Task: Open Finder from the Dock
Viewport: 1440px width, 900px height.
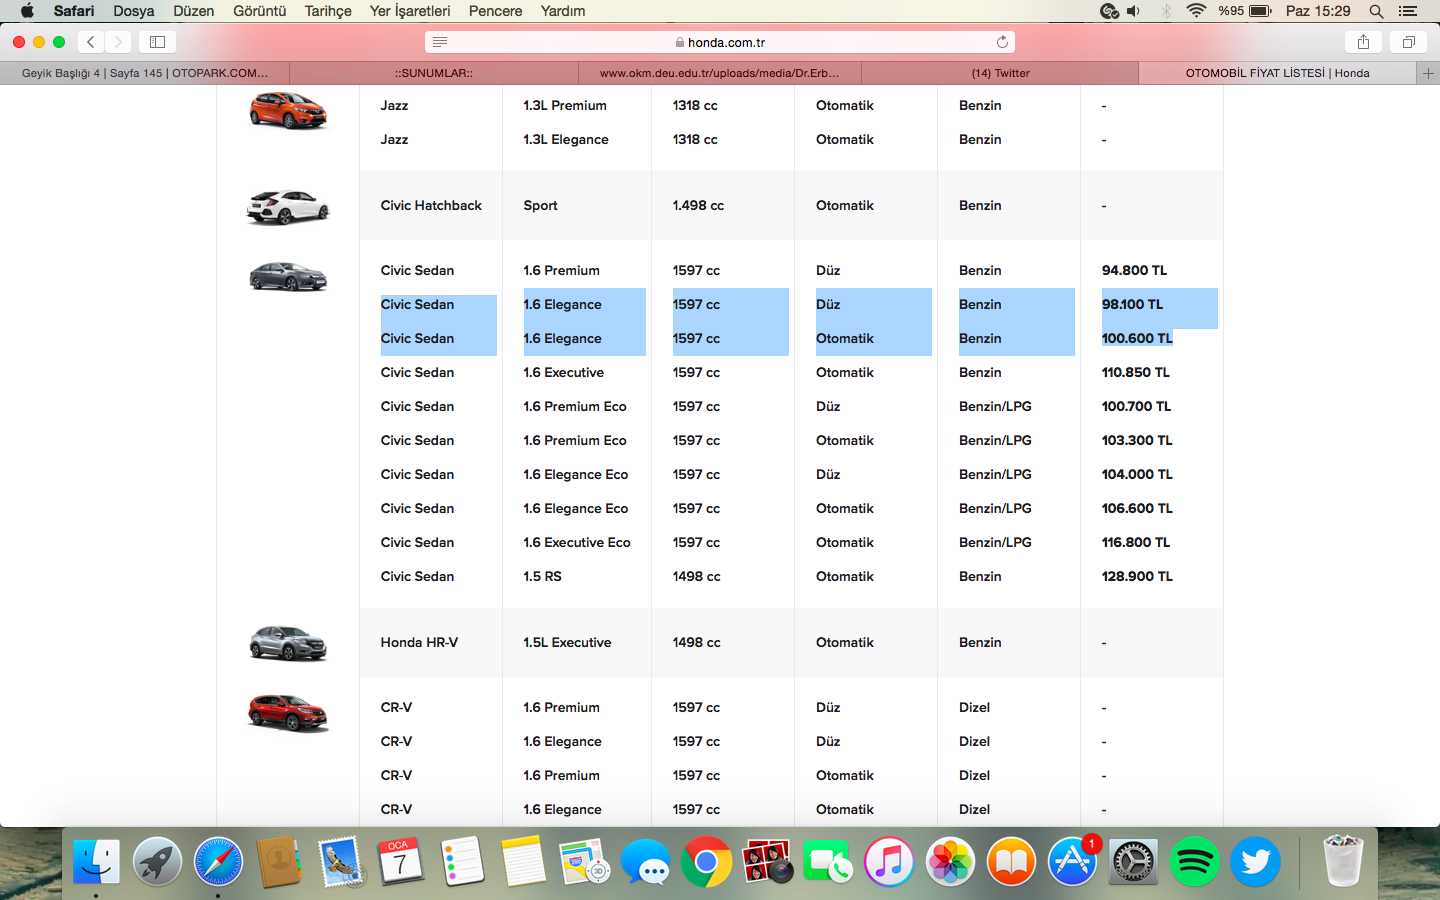Action: click(96, 861)
